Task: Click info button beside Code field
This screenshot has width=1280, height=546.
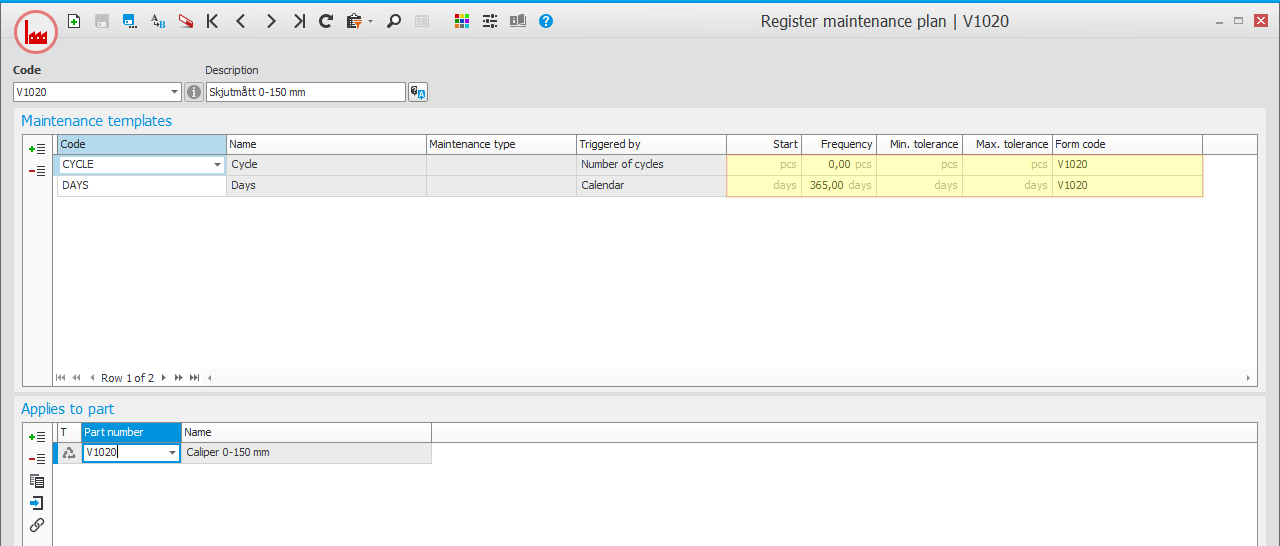Action: click(x=194, y=92)
